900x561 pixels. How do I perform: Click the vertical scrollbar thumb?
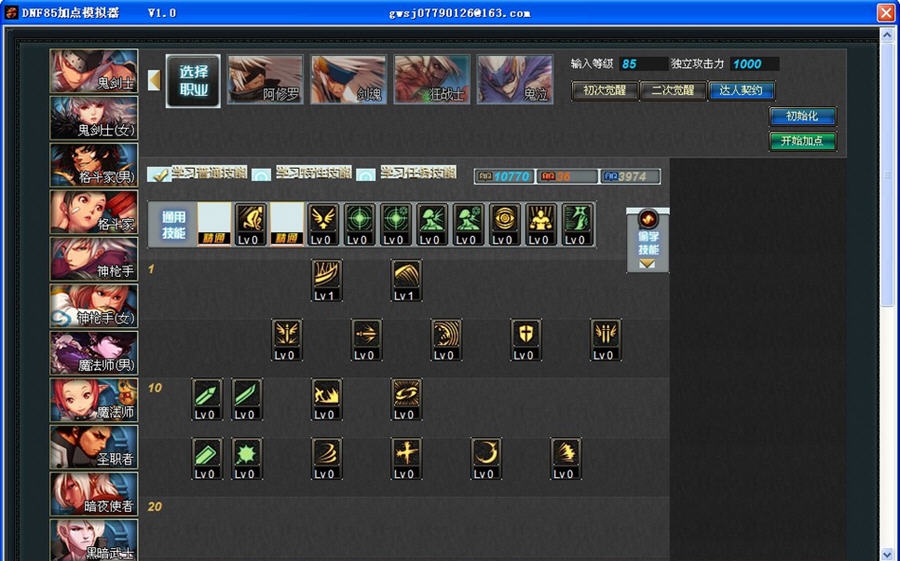click(x=887, y=175)
